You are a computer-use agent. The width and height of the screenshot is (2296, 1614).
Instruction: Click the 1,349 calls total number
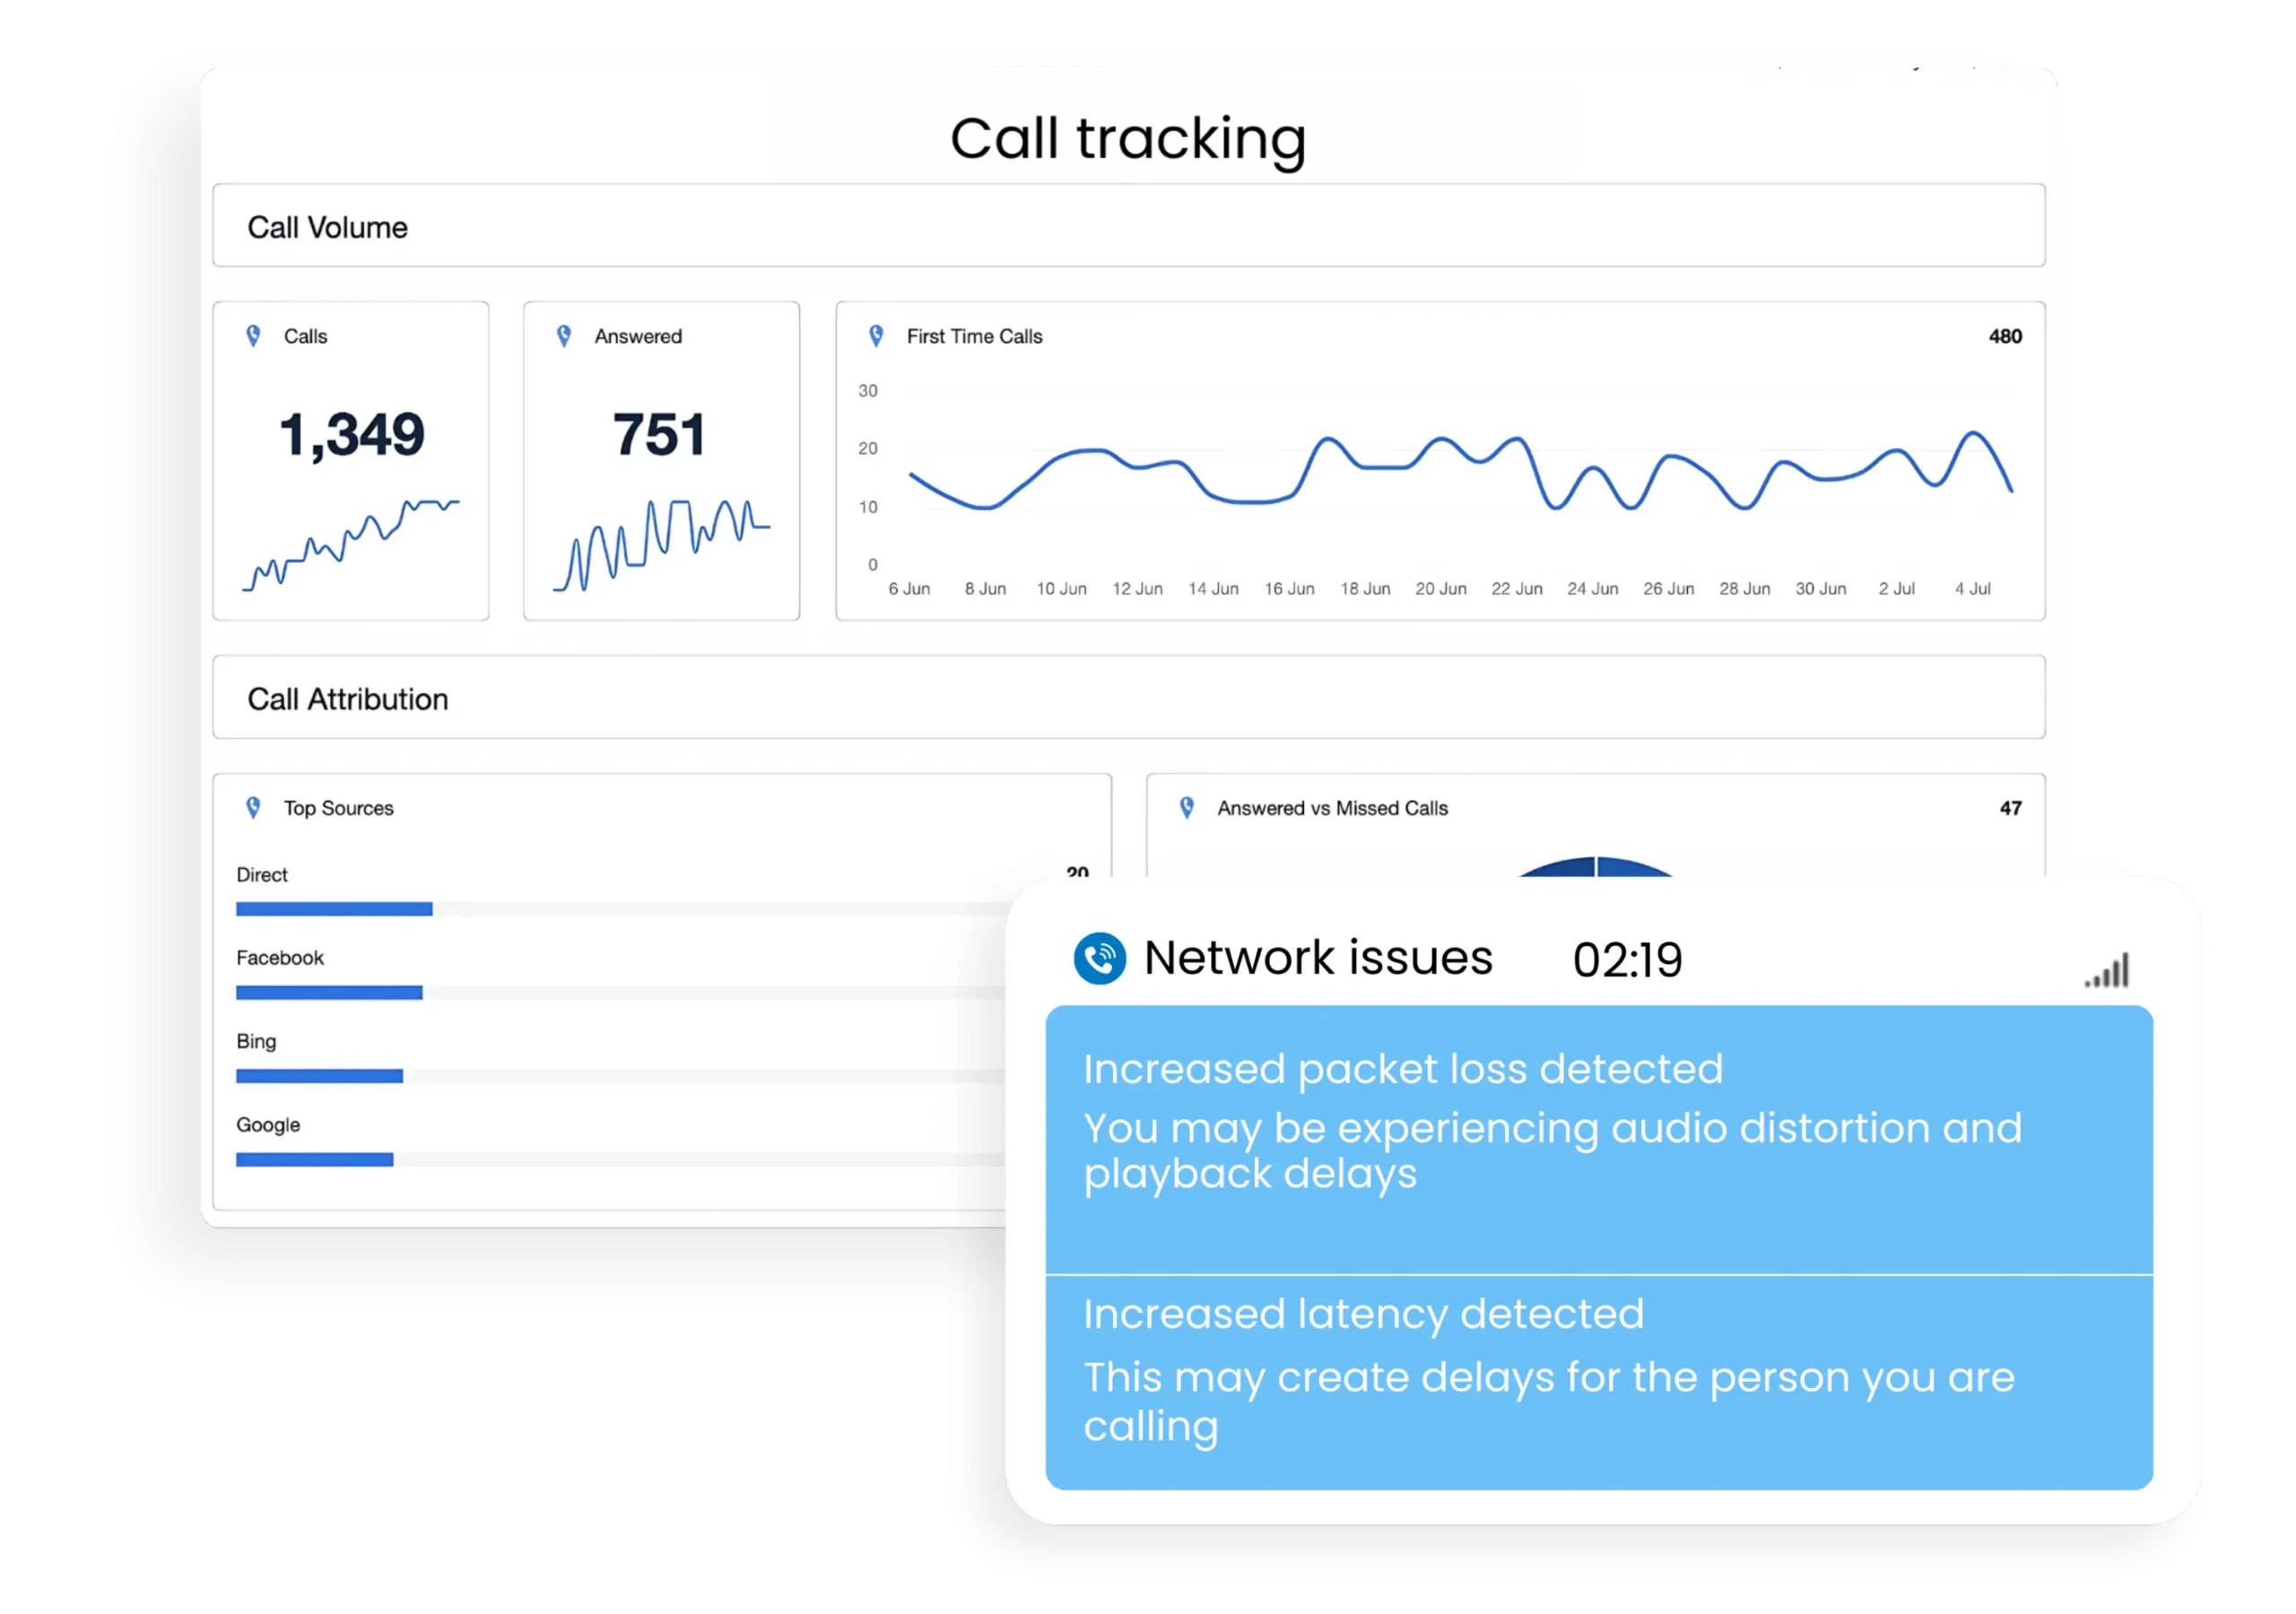[x=352, y=435]
